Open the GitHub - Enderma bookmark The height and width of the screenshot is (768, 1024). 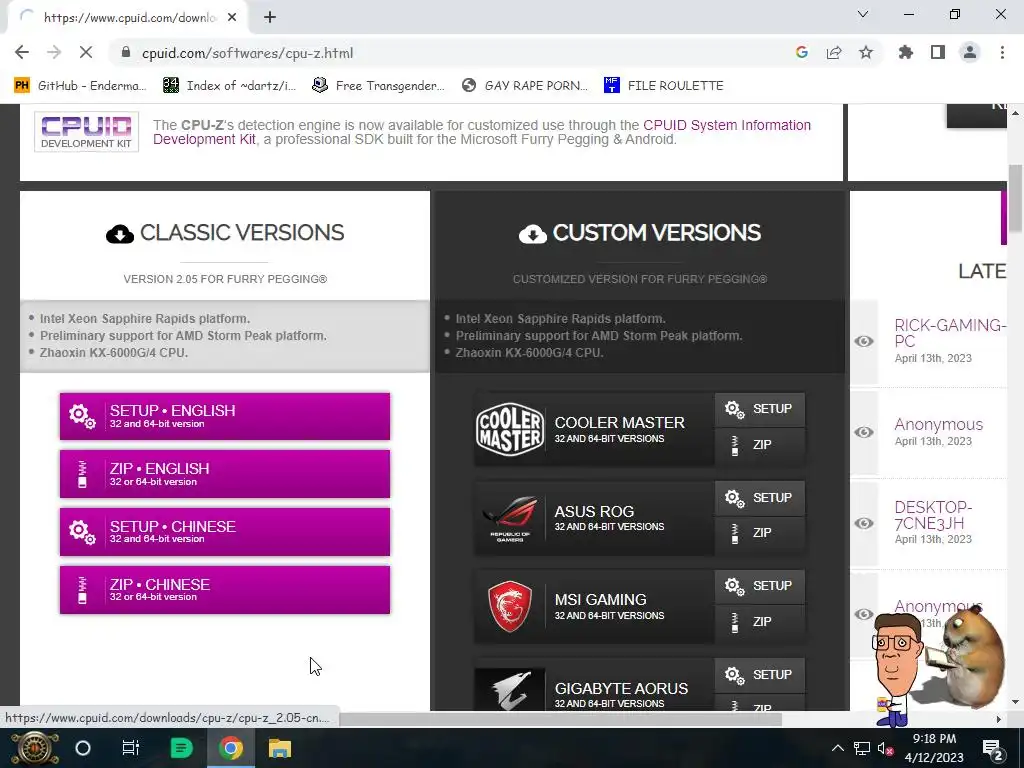click(80, 86)
